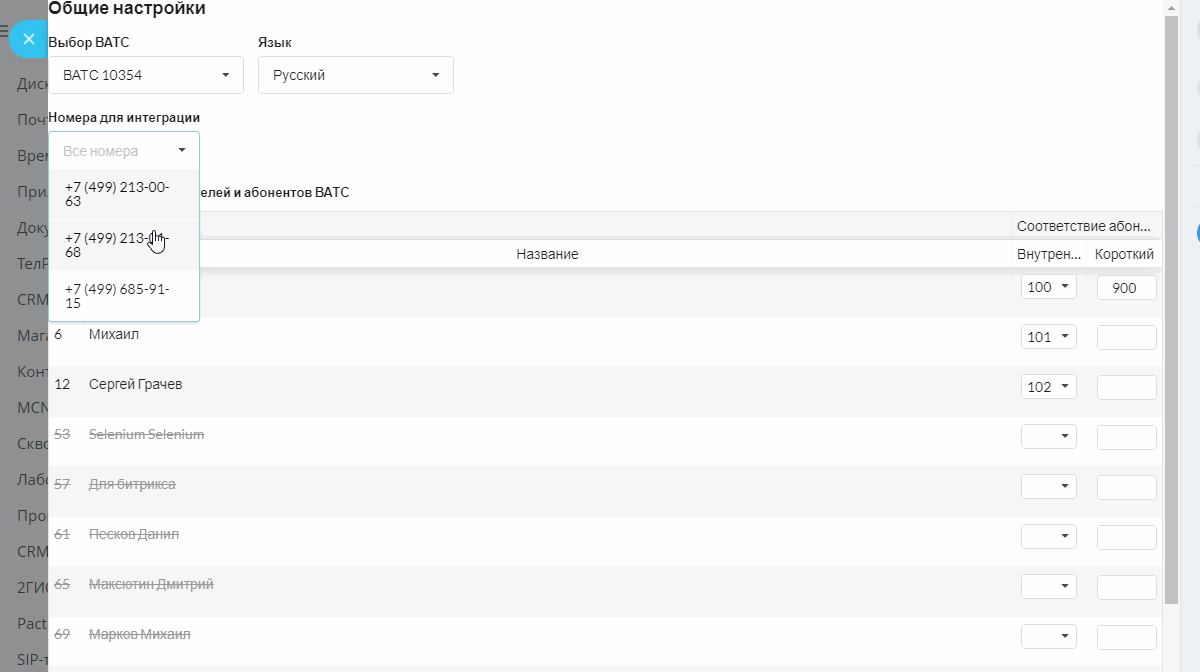Open internal number dropdown for Сергей Грачев
The image size is (1200, 672).
(1048, 387)
